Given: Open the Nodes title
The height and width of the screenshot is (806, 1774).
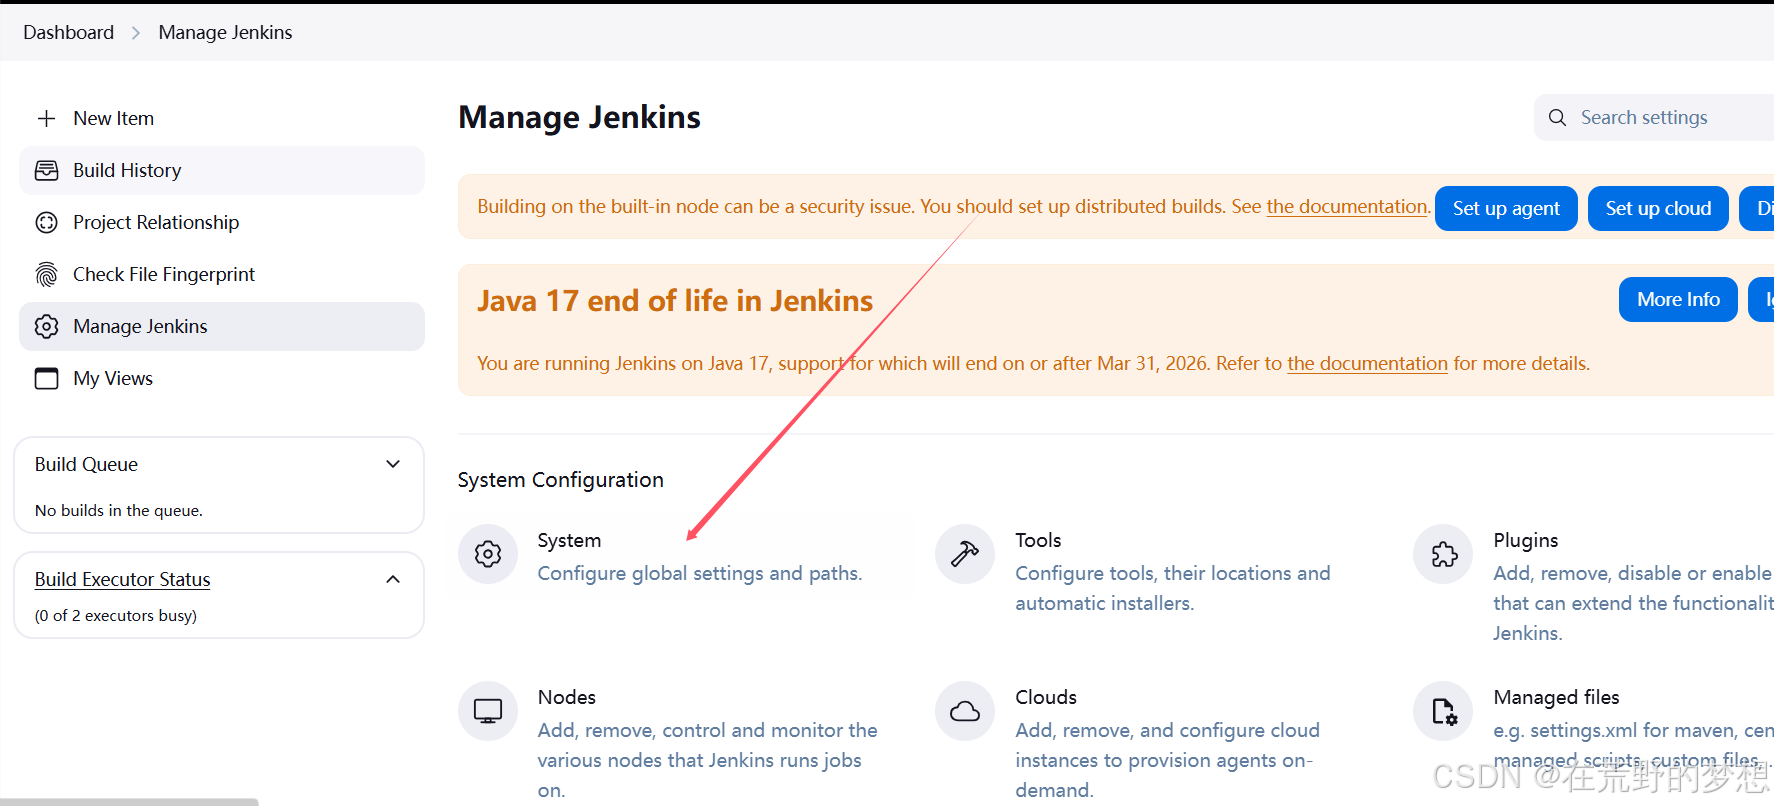Looking at the screenshot, I should 566,697.
